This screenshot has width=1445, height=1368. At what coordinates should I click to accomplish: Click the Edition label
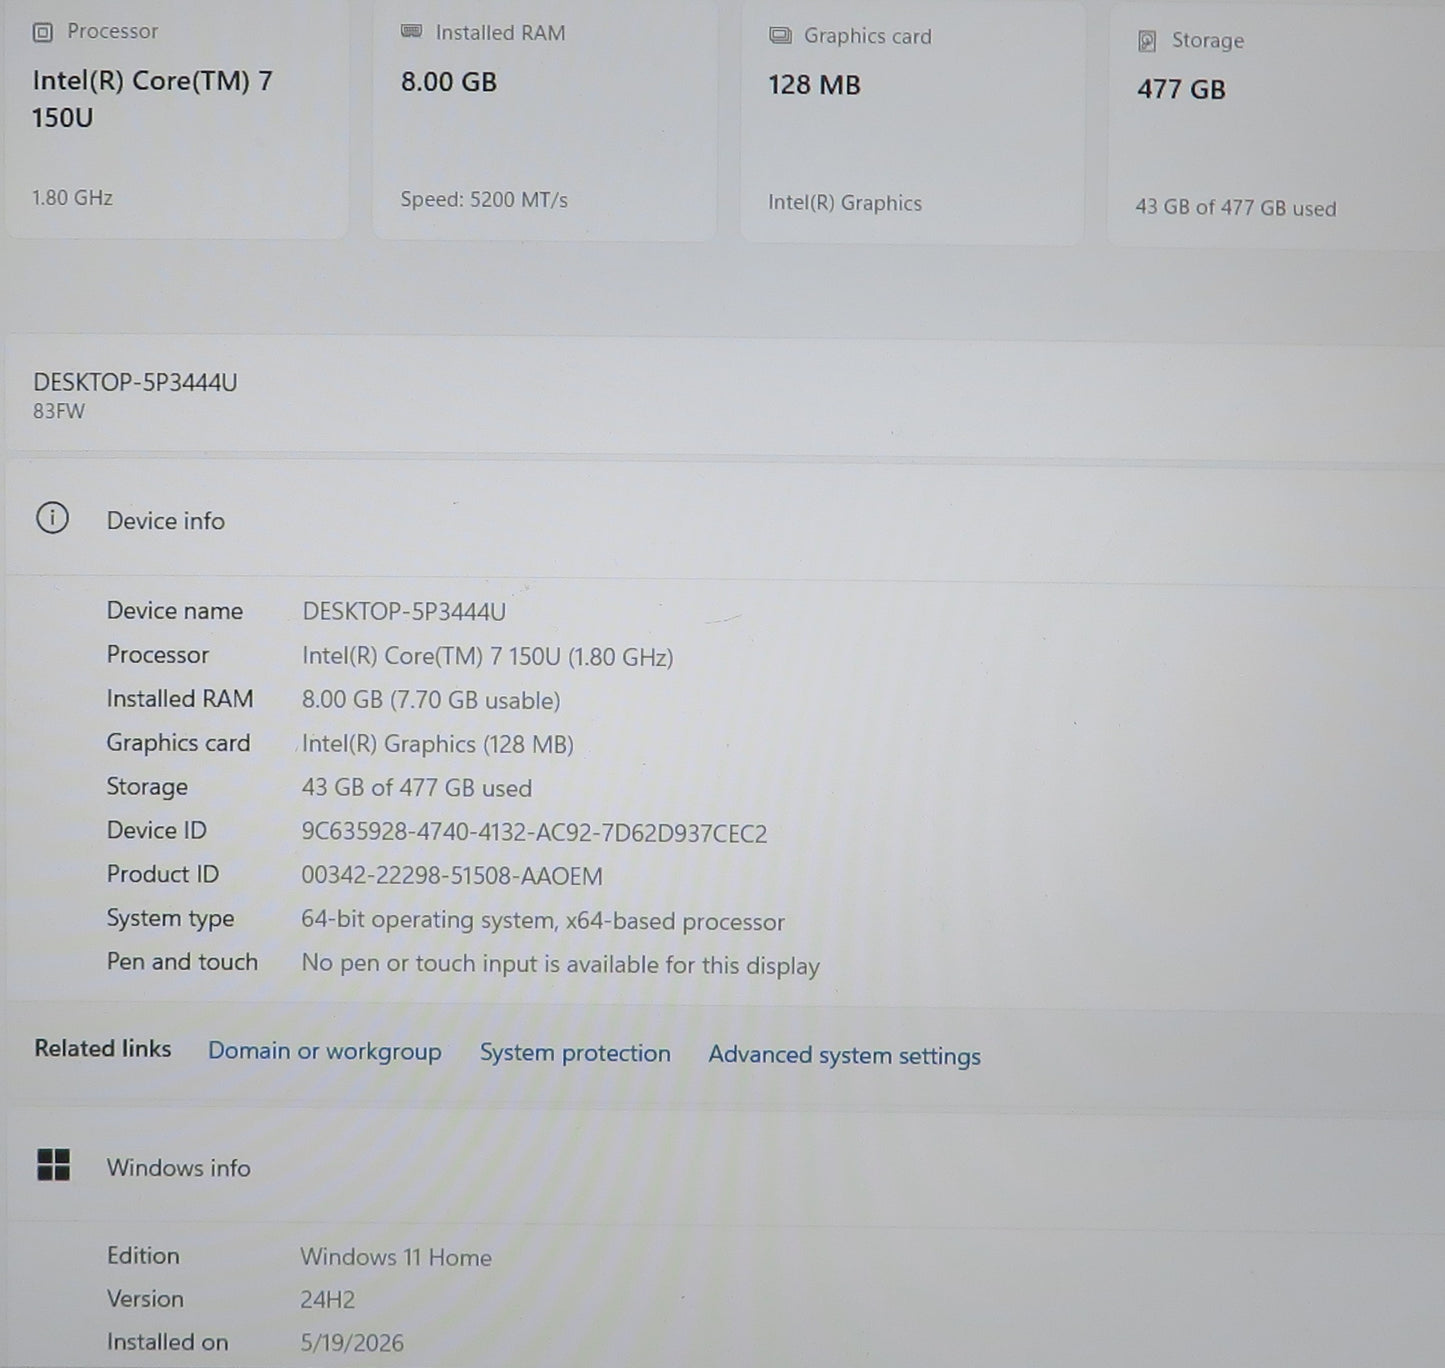143,1256
